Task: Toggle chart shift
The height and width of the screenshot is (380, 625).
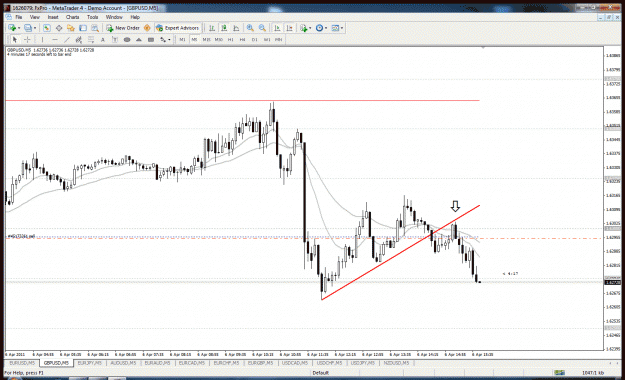Action: pos(289,28)
